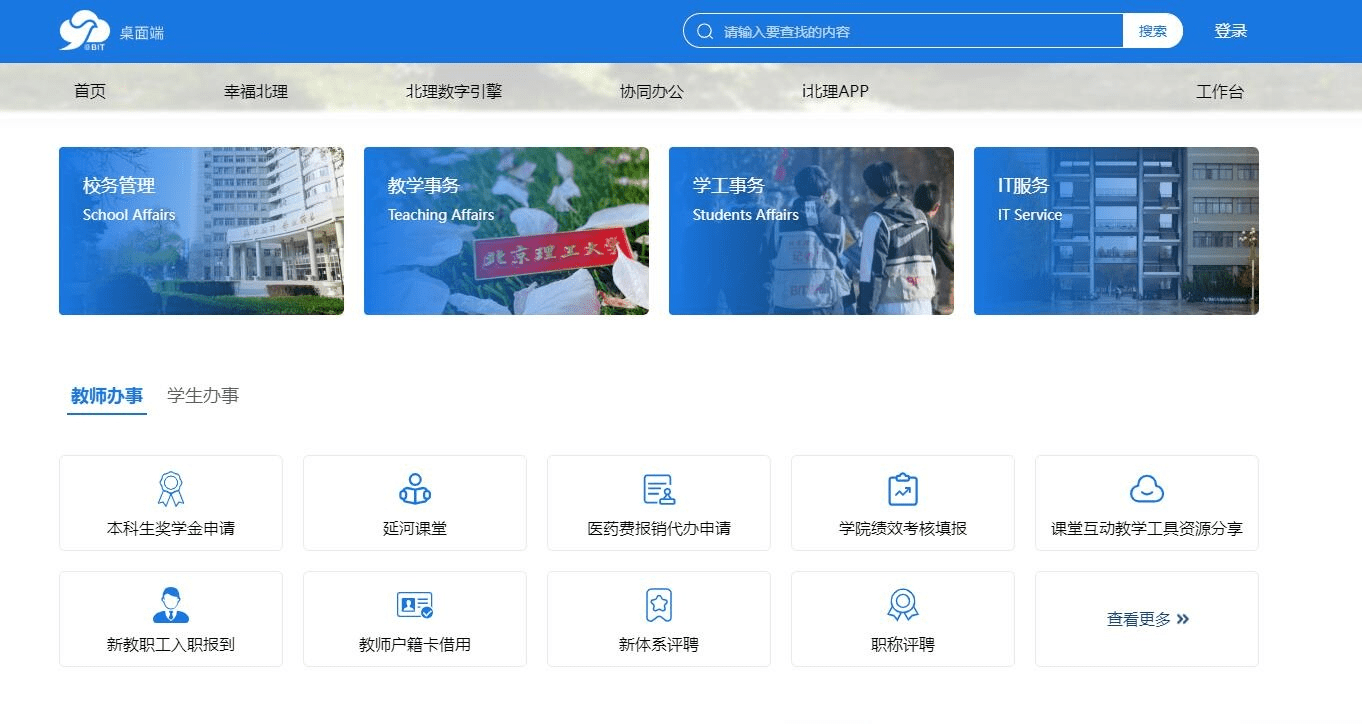The image size is (1362, 724).
Task: Select the 学院绩效考核填报 clipboard icon
Action: 903,489
